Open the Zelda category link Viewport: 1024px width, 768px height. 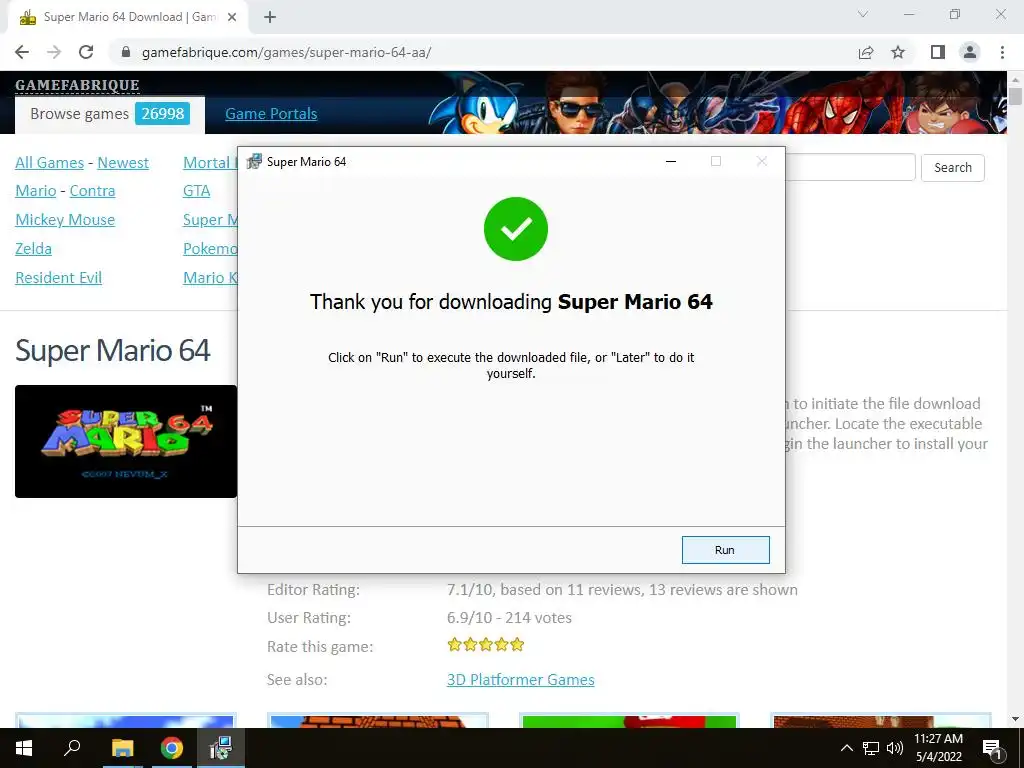[x=33, y=248]
